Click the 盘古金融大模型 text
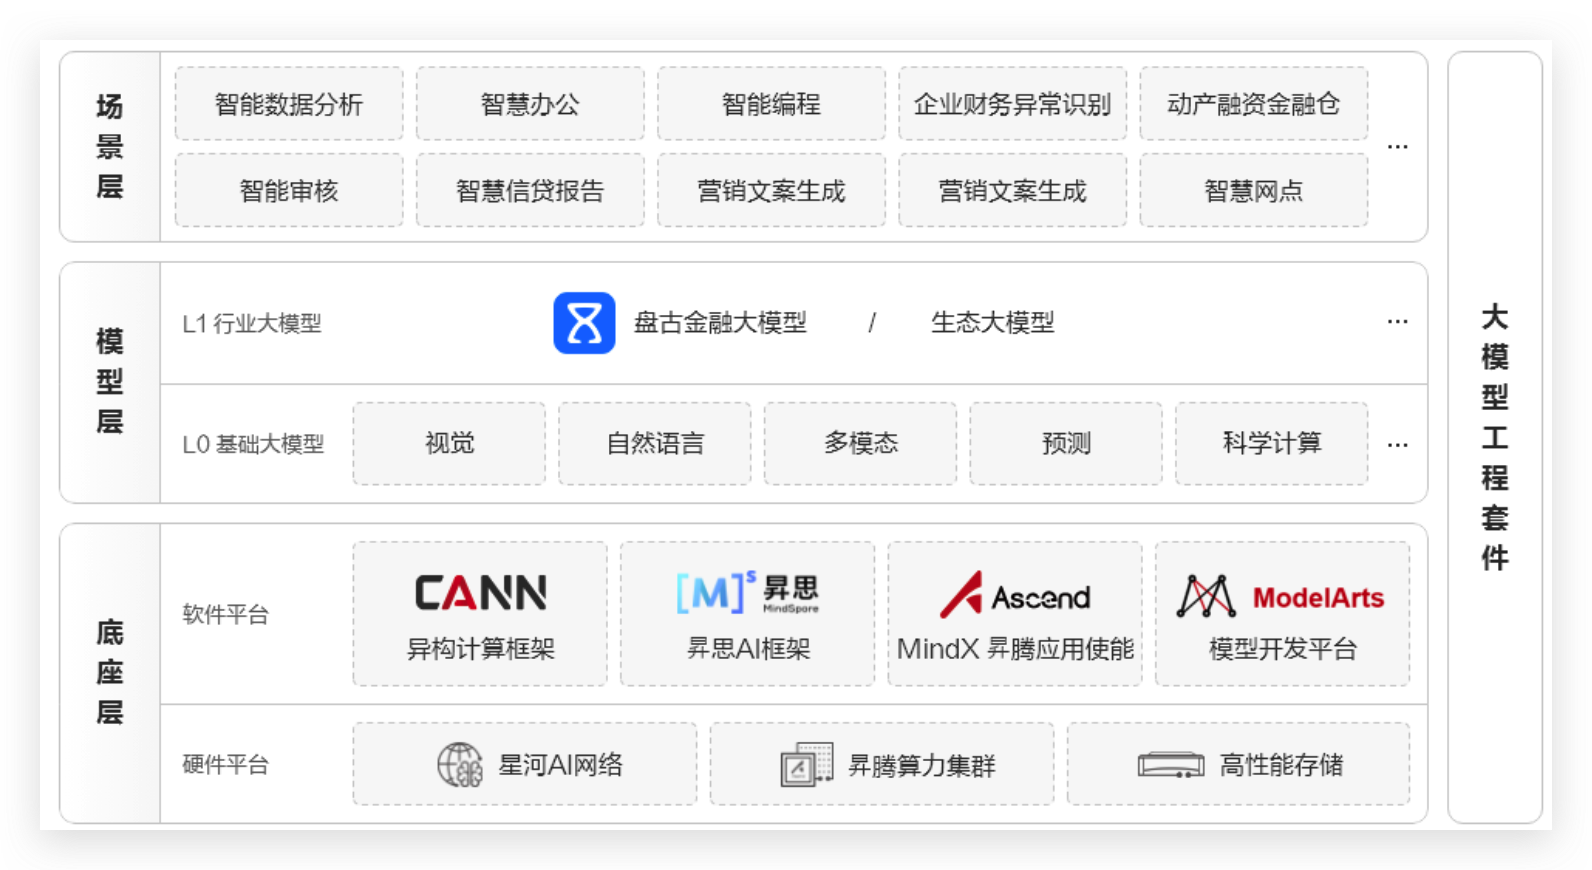This screenshot has width=1592, height=870. click(720, 323)
